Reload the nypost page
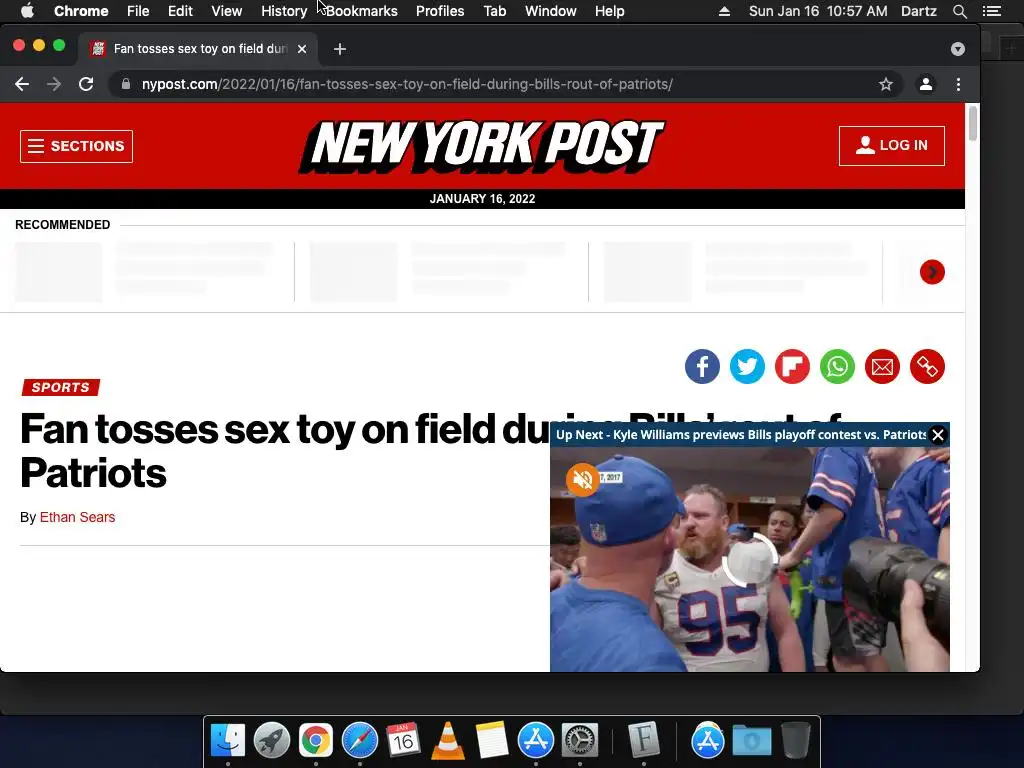 click(x=86, y=84)
